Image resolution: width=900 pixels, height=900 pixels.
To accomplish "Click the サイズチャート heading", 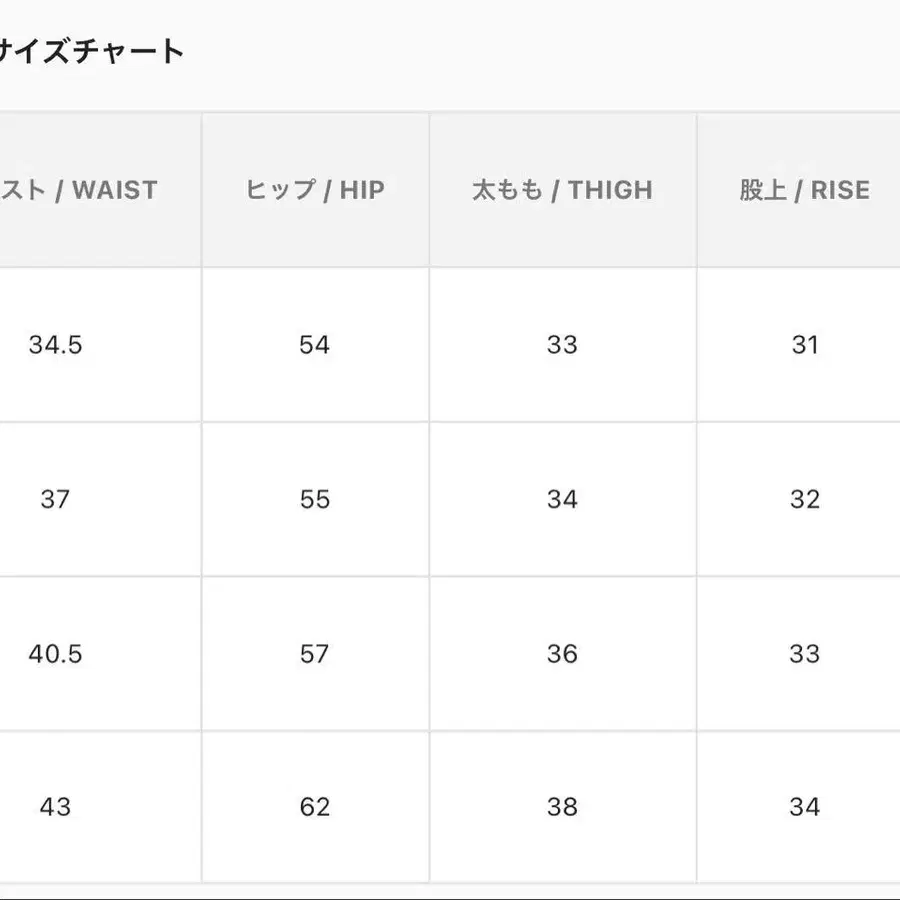I will pos(92,51).
